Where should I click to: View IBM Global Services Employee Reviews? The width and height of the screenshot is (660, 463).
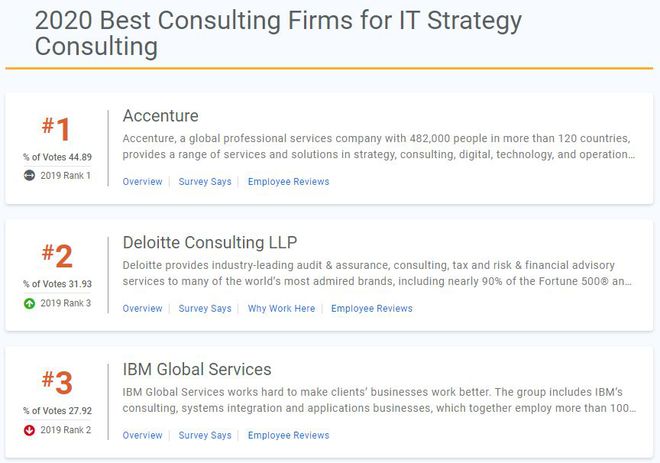pos(288,435)
